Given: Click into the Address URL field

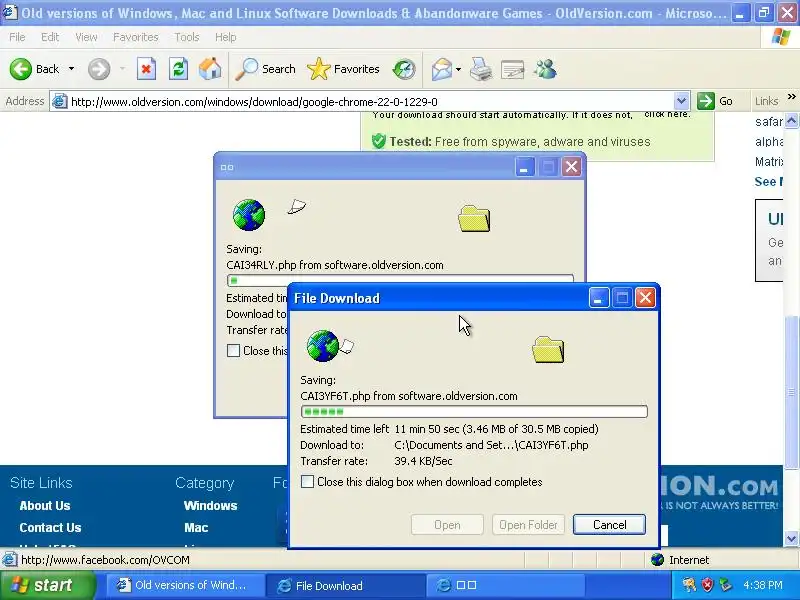Looking at the screenshot, I should [x=371, y=101].
